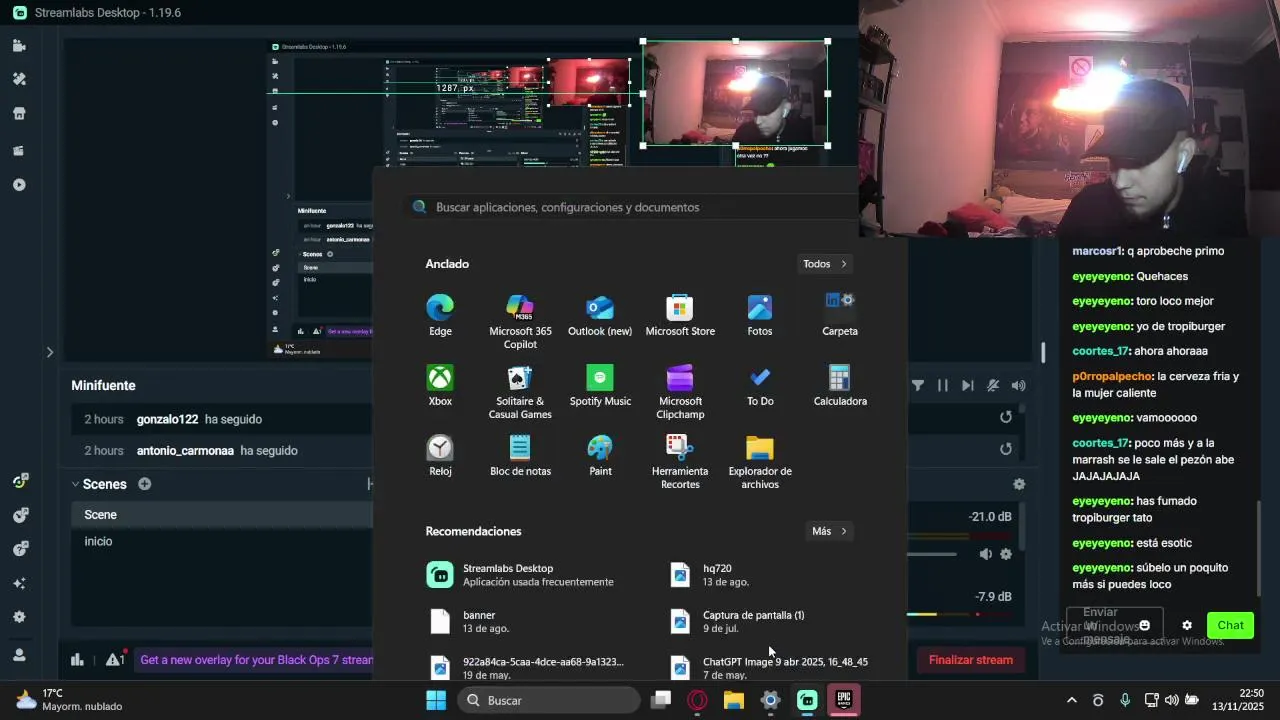Focus the Start menu search field
The height and width of the screenshot is (720, 1280).
[632, 207]
